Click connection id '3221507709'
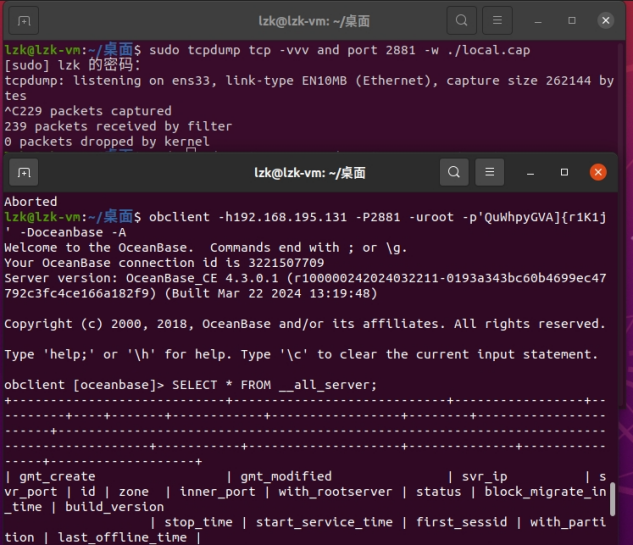This screenshot has height=545, width=633. 286,263
